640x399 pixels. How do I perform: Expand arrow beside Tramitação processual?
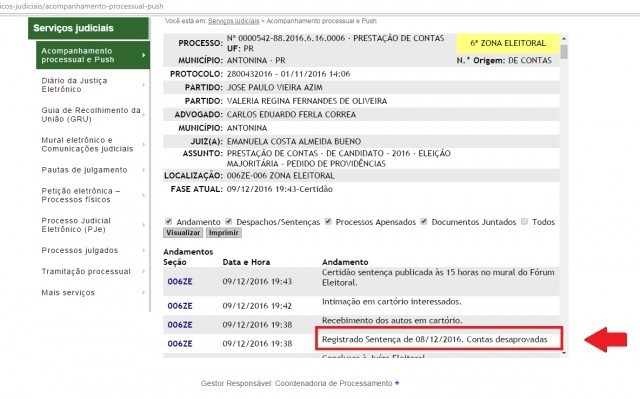point(144,271)
